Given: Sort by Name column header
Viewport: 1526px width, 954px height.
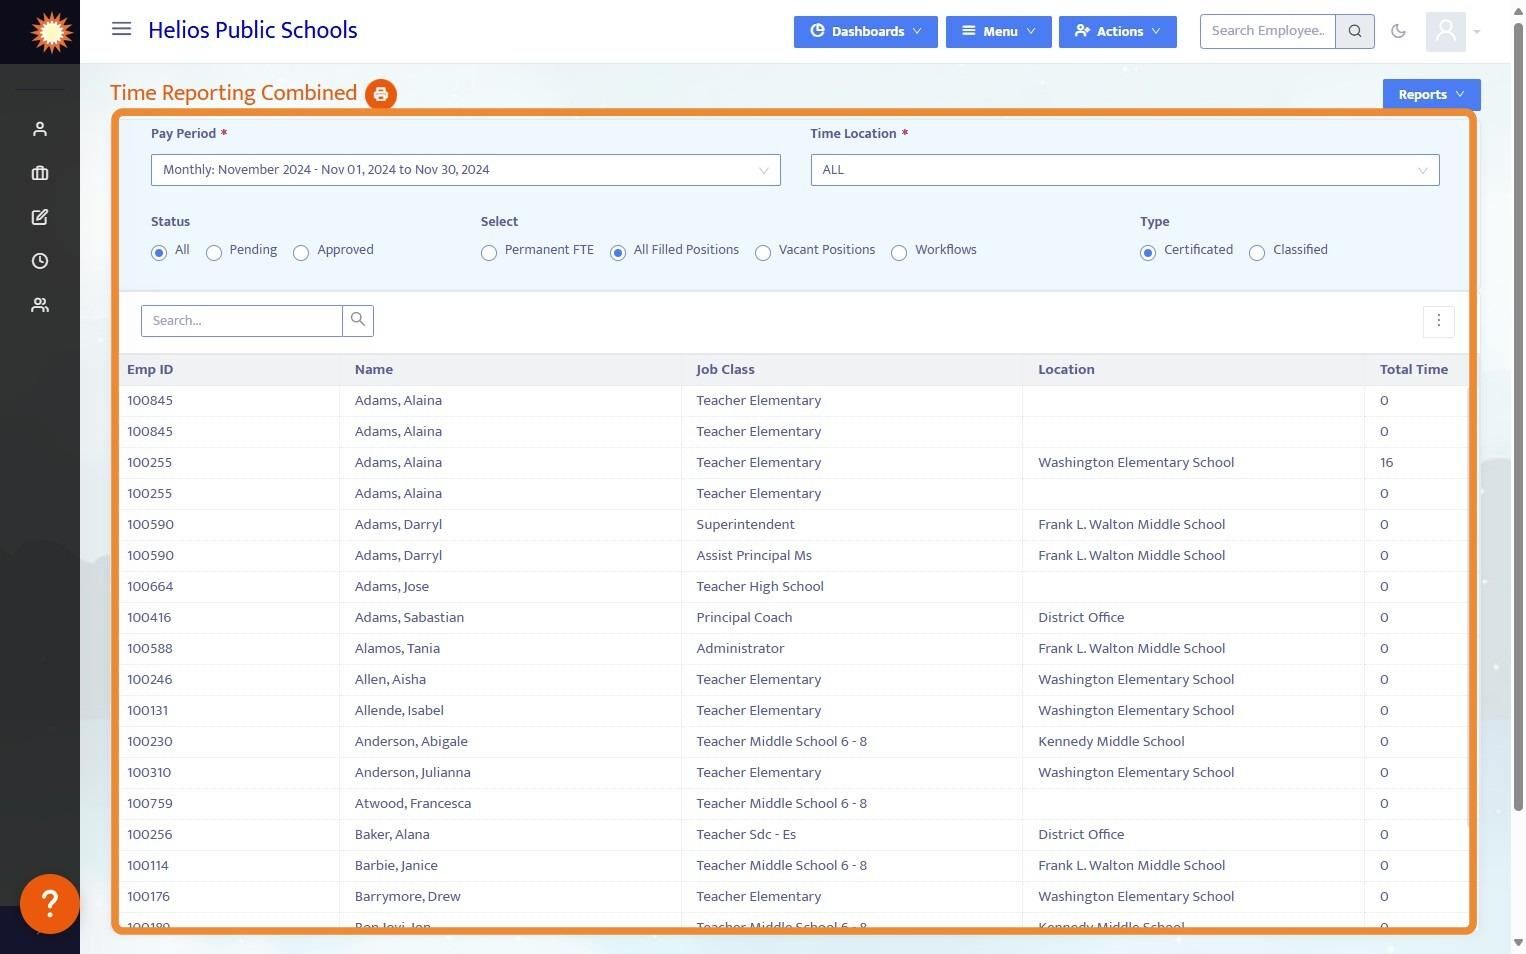Looking at the screenshot, I should click(374, 370).
